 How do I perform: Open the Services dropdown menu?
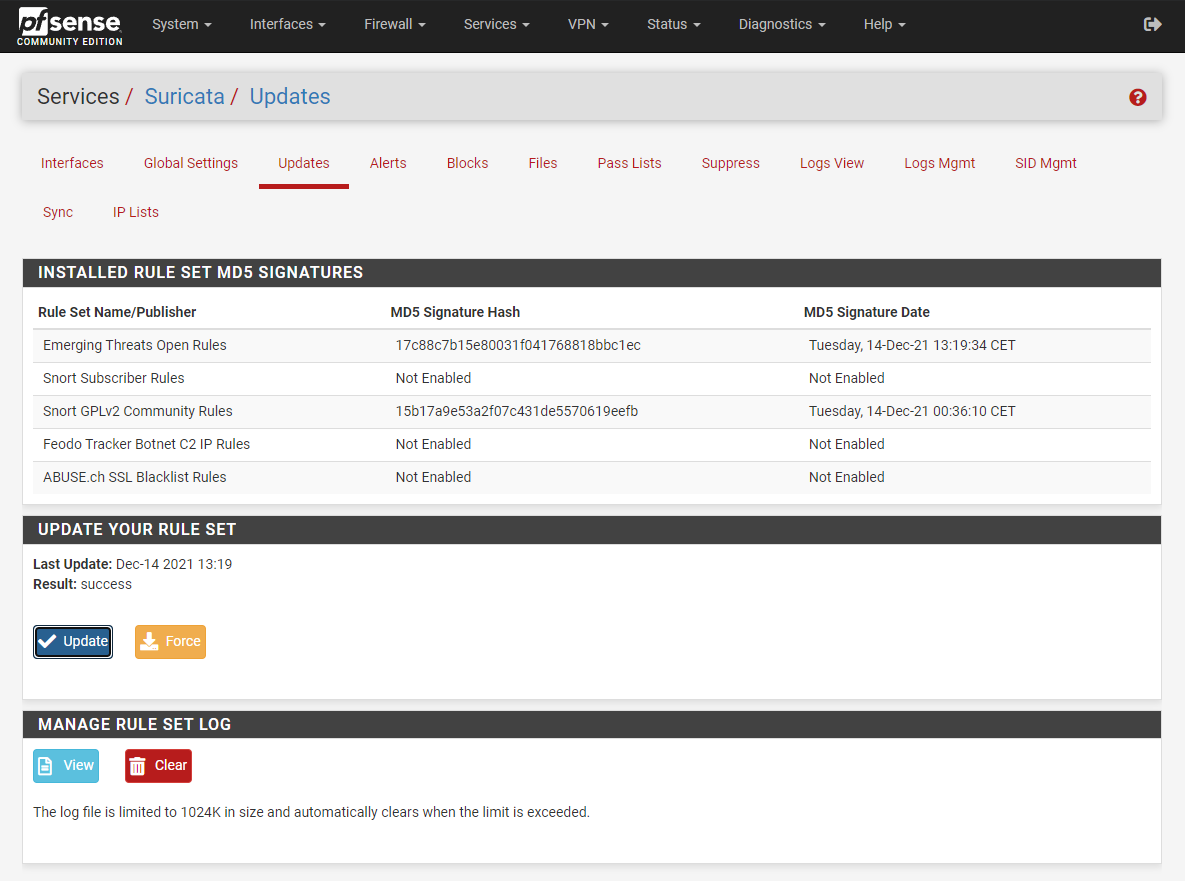[496, 24]
